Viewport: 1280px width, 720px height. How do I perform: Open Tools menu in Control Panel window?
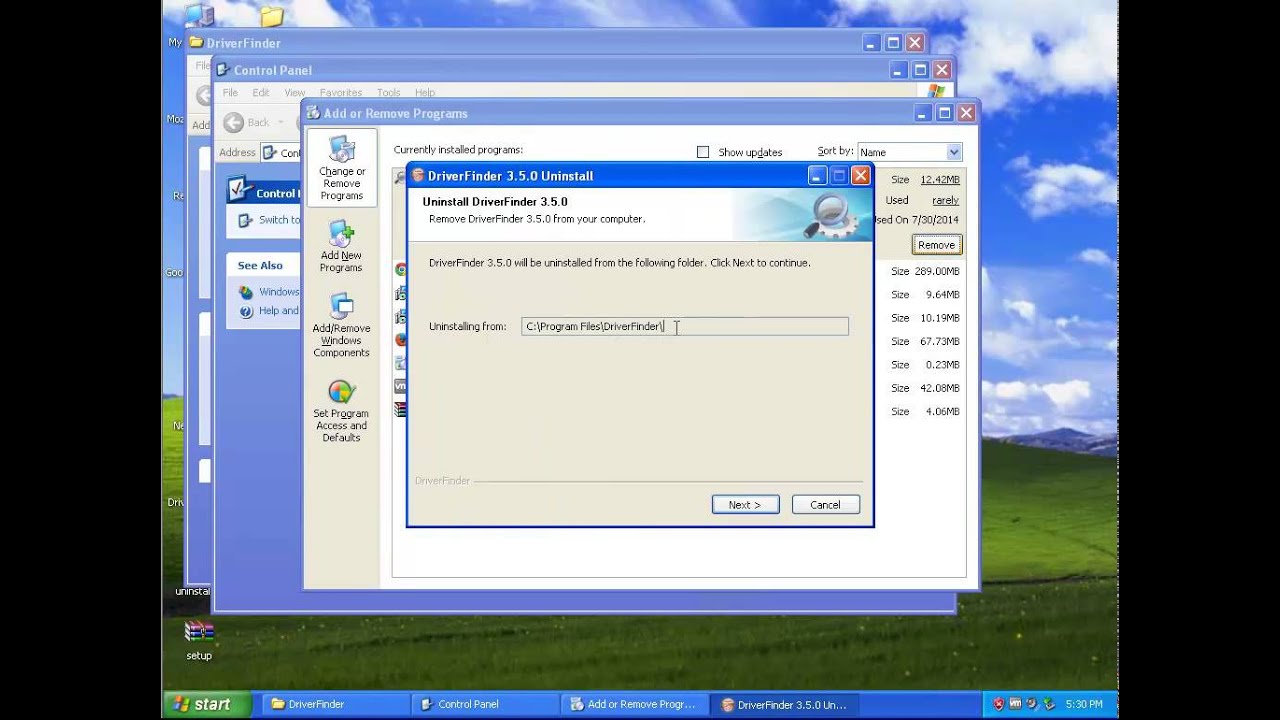pyautogui.click(x=389, y=93)
